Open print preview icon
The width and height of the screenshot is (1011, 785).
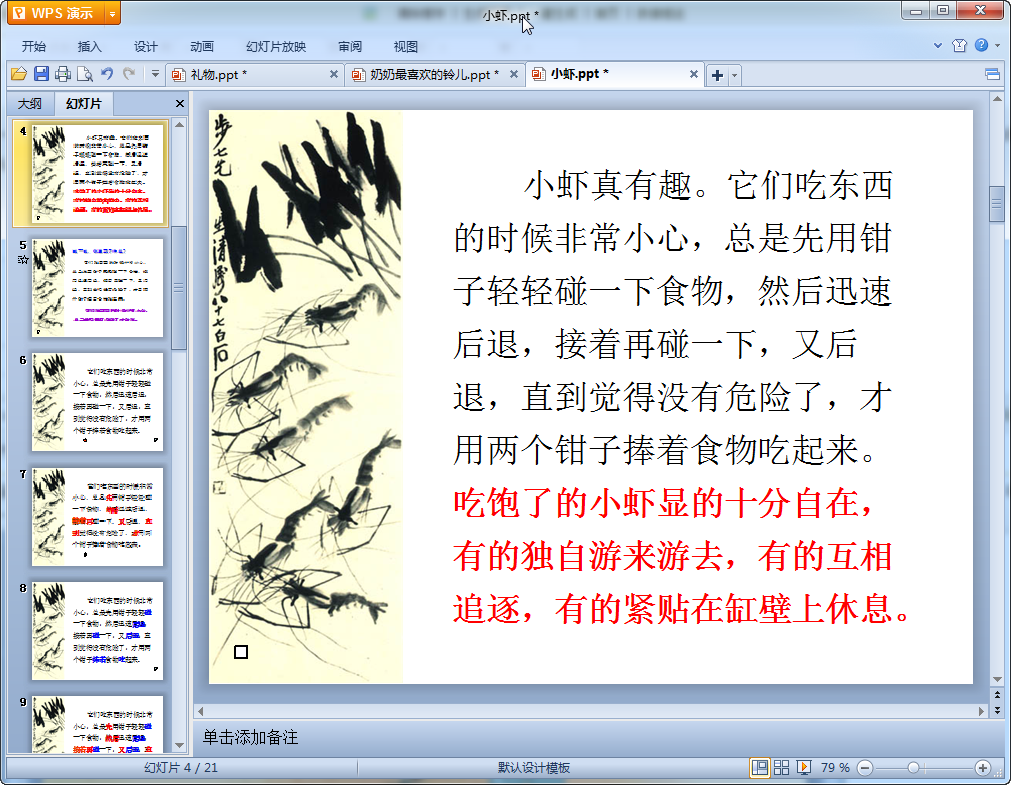[x=84, y=74]
